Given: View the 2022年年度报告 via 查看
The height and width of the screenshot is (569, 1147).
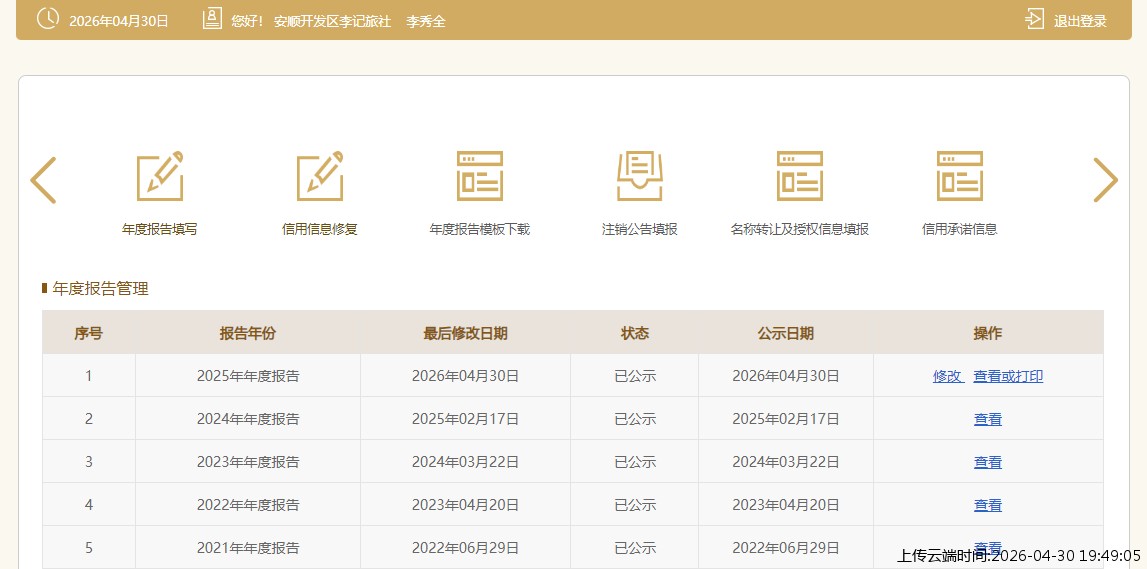Looking at the screenshot, I should (988, 505).
